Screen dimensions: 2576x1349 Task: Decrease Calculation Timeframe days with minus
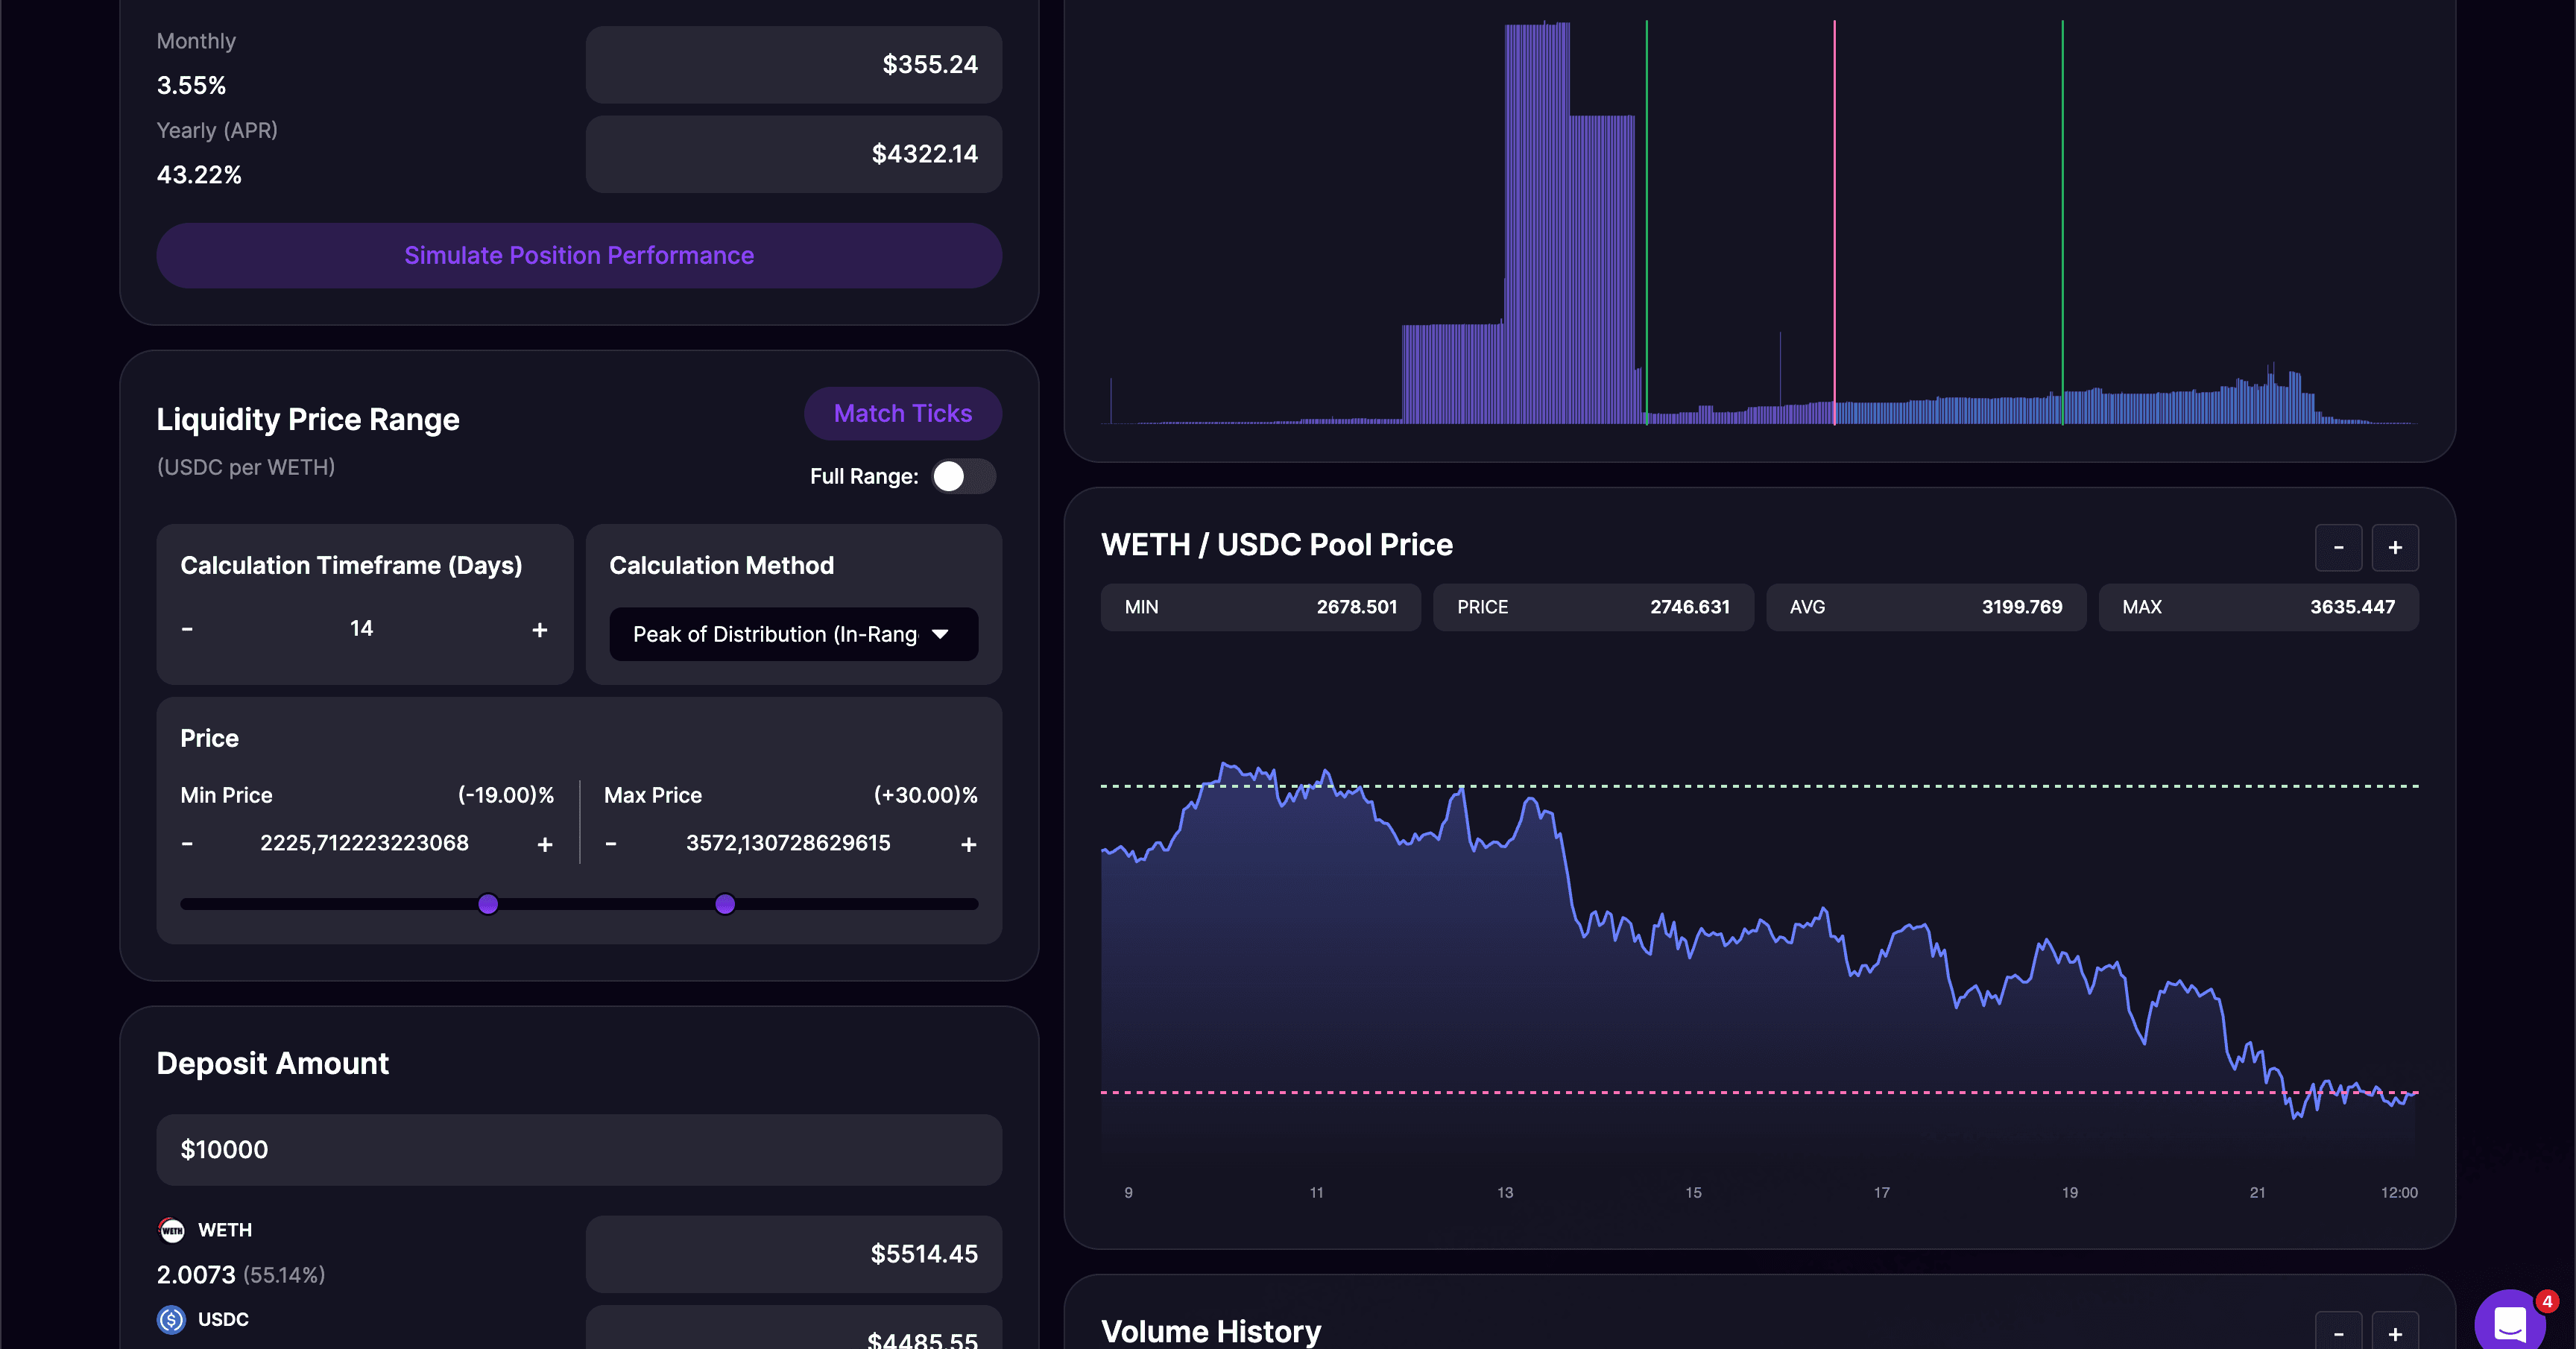(x=187, y=629)
